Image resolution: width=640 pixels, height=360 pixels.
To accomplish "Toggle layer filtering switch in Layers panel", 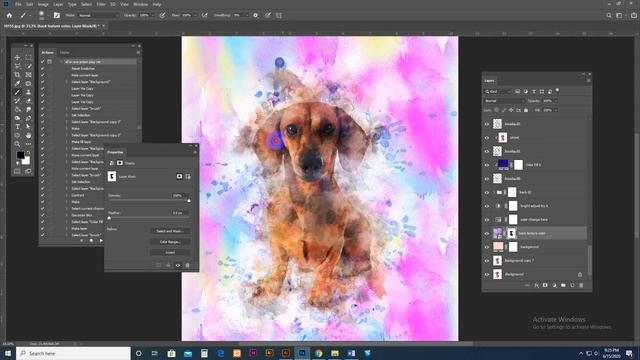I will pyautogui.click(x=558, y=91).
